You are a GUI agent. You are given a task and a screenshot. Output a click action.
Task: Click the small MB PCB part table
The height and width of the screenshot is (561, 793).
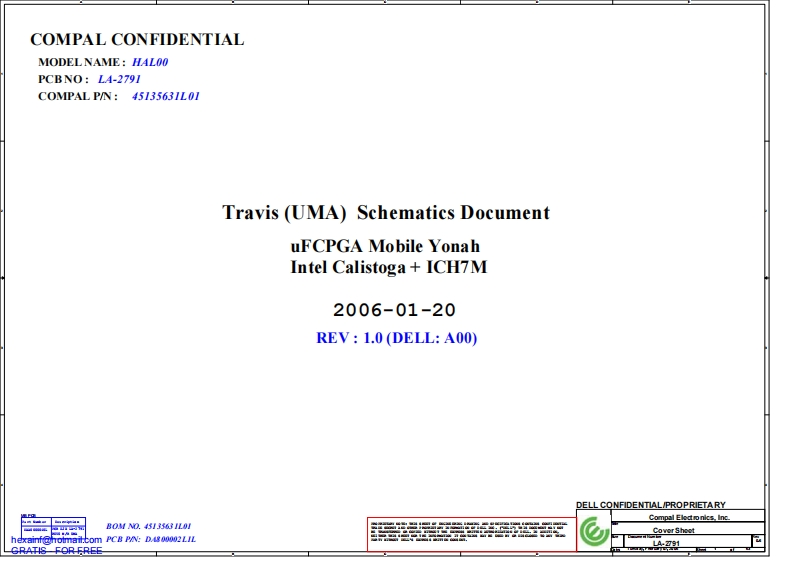pos(53,527)
